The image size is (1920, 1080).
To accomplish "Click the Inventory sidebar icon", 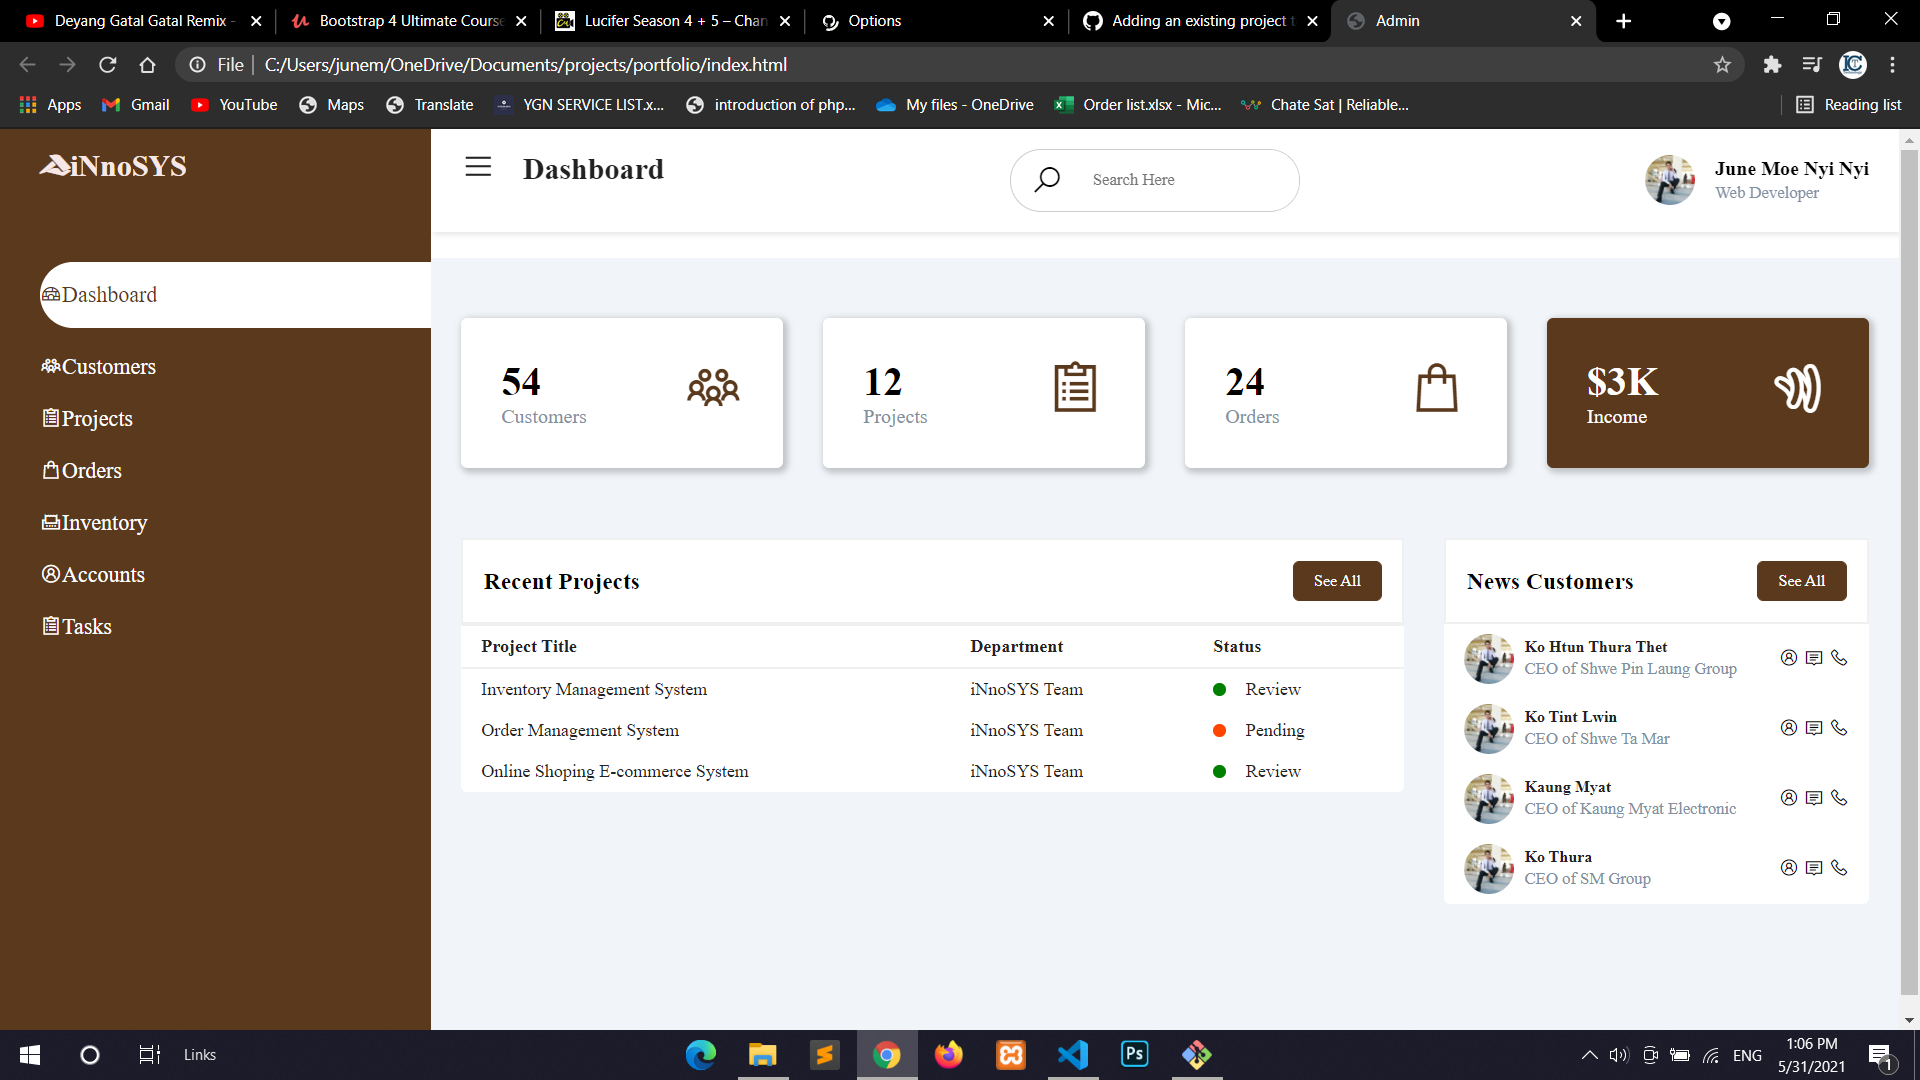I will point(50,522).
